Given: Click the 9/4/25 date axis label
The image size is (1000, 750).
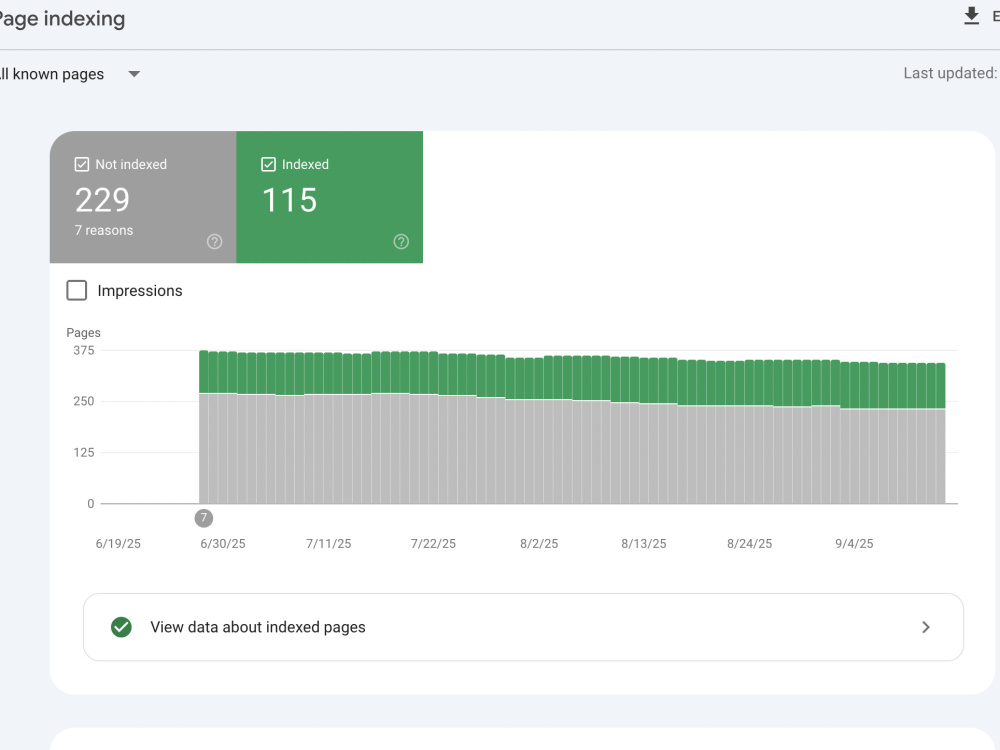Looking at the screenshot, I should (854, 543).
